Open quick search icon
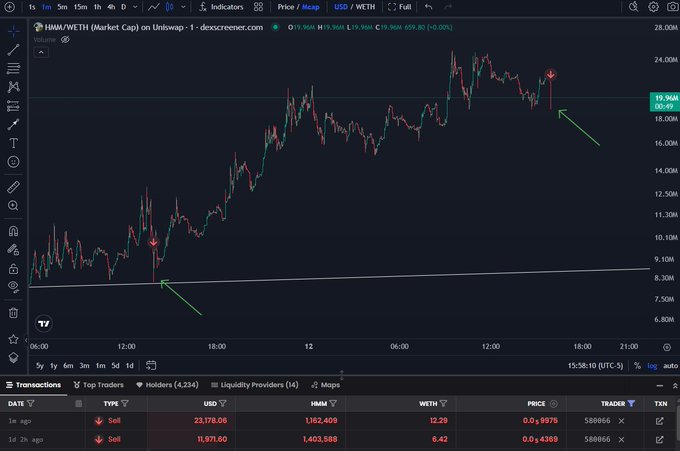The height and width of the screenshot is (451, 680). 634,7
